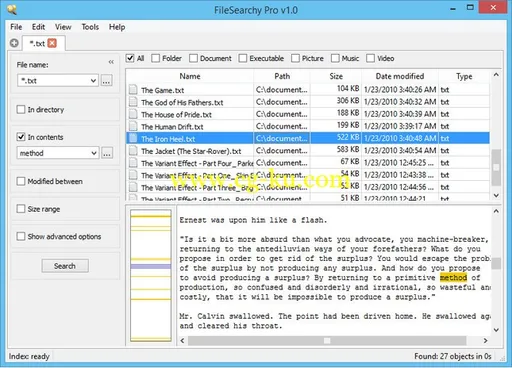
Task: Sort results by Type column header
Action: [464, 76]
